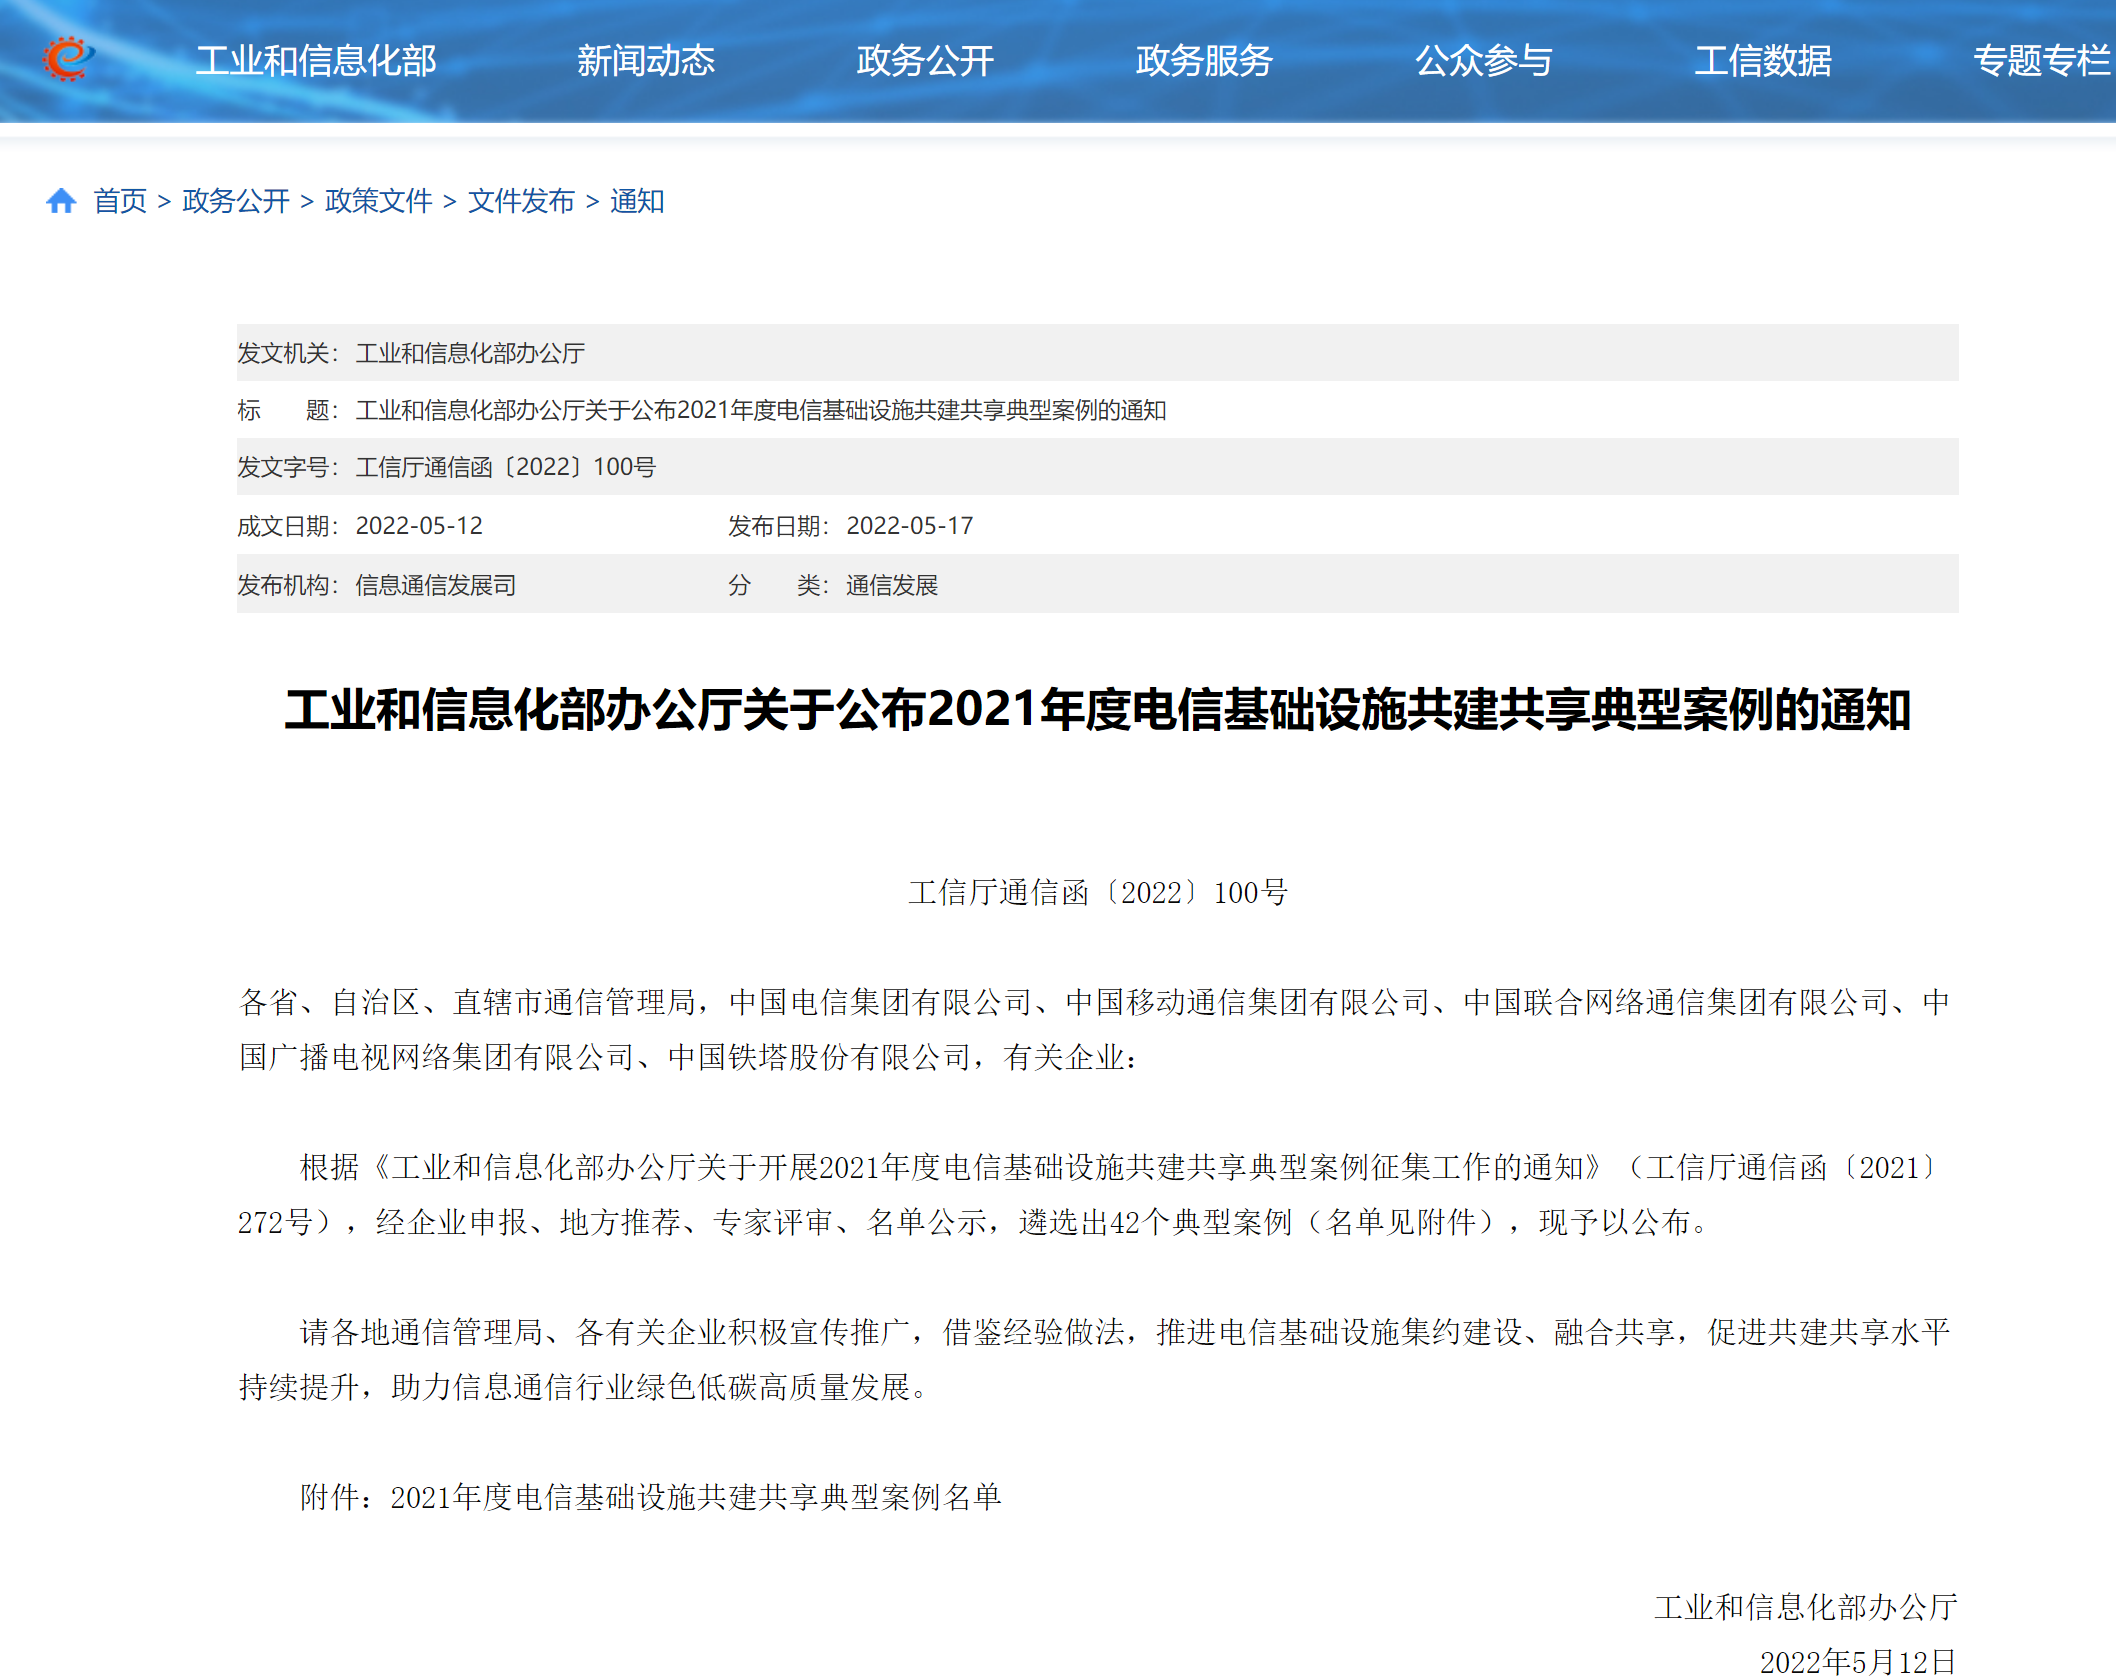This screenshot has width=2116, height=1680.
Task: Open 文件发布 breadcrumb link
Action: (522, 201)
